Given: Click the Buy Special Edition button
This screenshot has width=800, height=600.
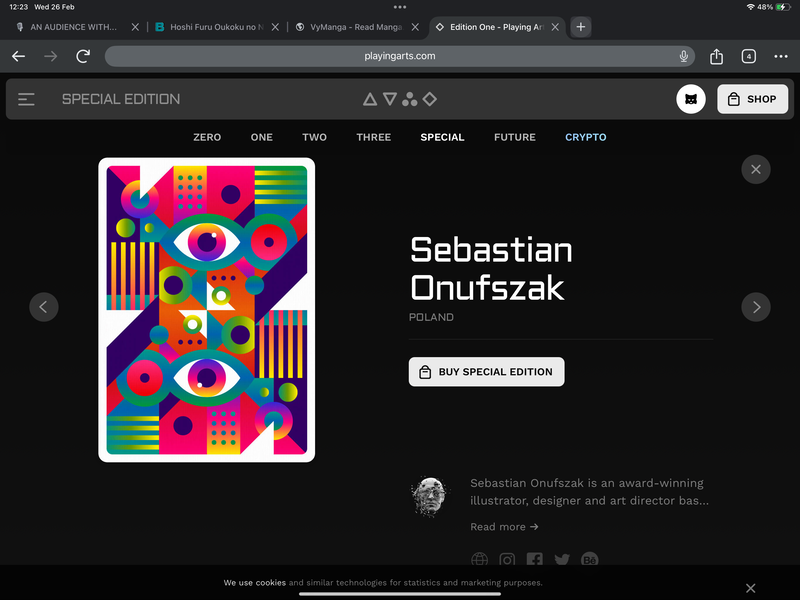Looking at the screenshot, I should click(486, 371).
